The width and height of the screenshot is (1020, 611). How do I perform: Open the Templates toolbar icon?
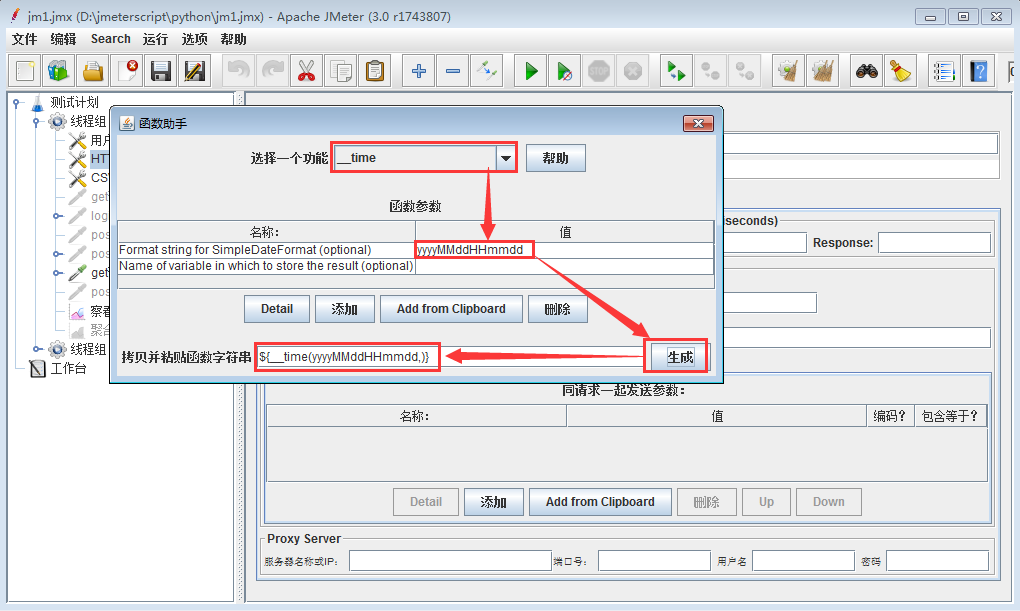click(59, 70)
